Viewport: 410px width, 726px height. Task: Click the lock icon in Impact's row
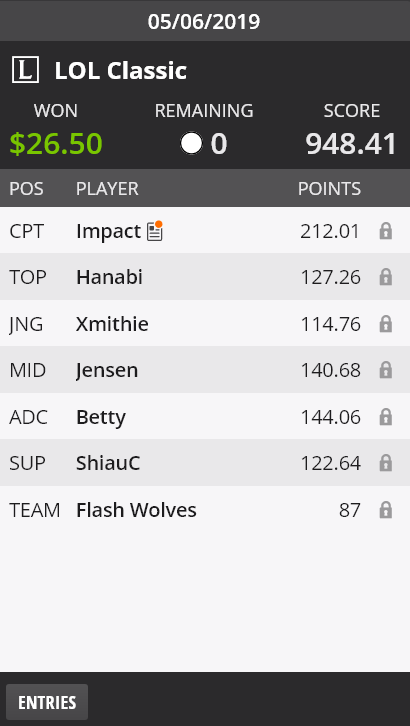click(x=385, y=231)
